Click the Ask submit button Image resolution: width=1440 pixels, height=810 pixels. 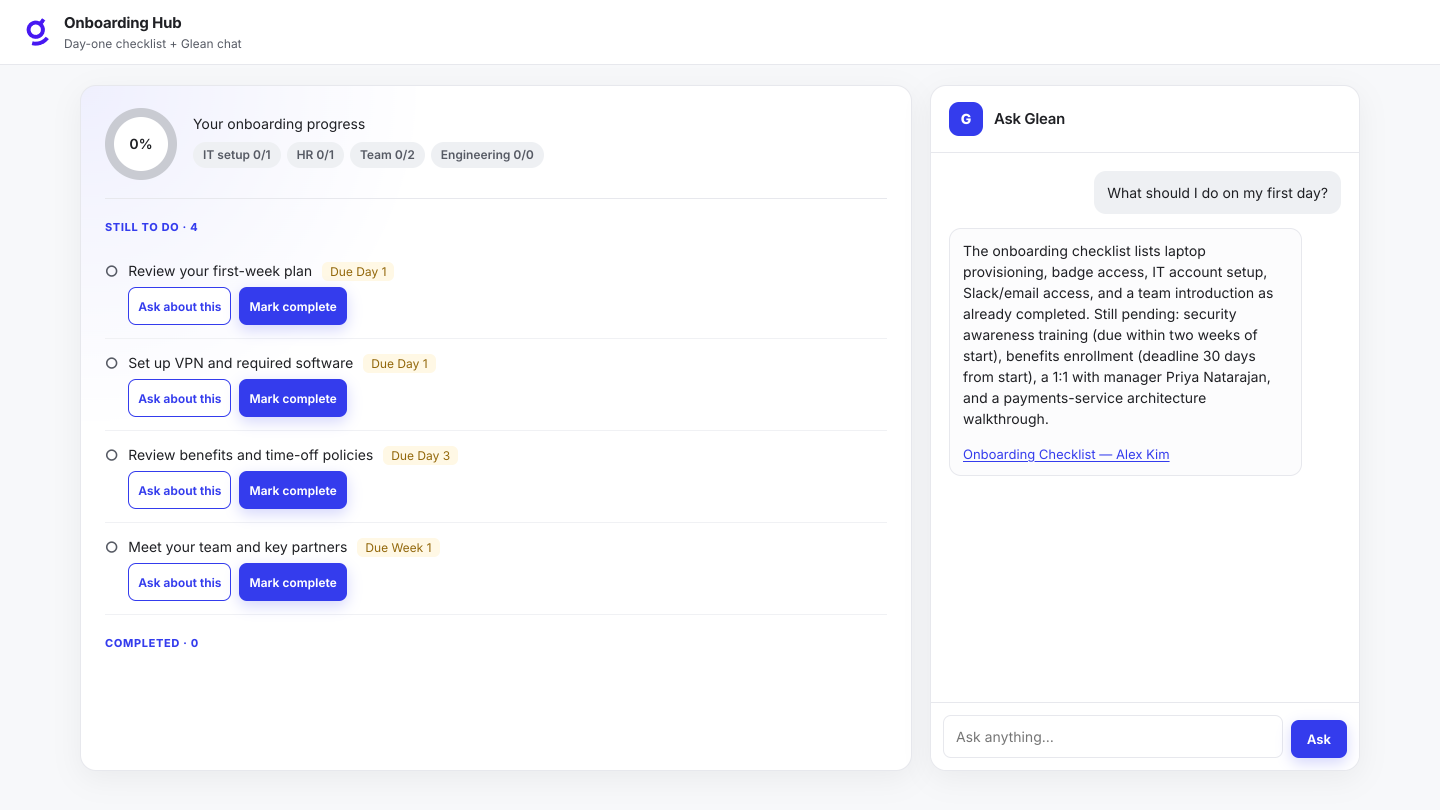[1319, 739]
